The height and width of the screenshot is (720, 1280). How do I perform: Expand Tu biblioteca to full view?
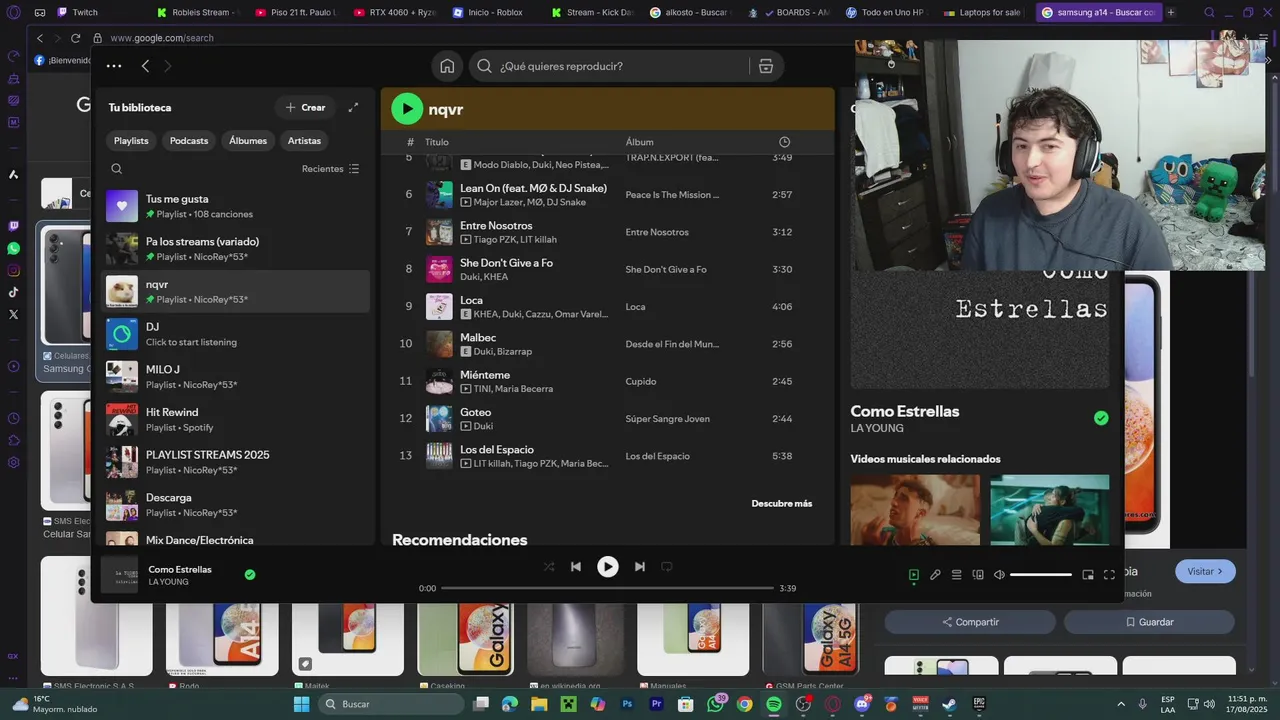click(x=353, y=107)
